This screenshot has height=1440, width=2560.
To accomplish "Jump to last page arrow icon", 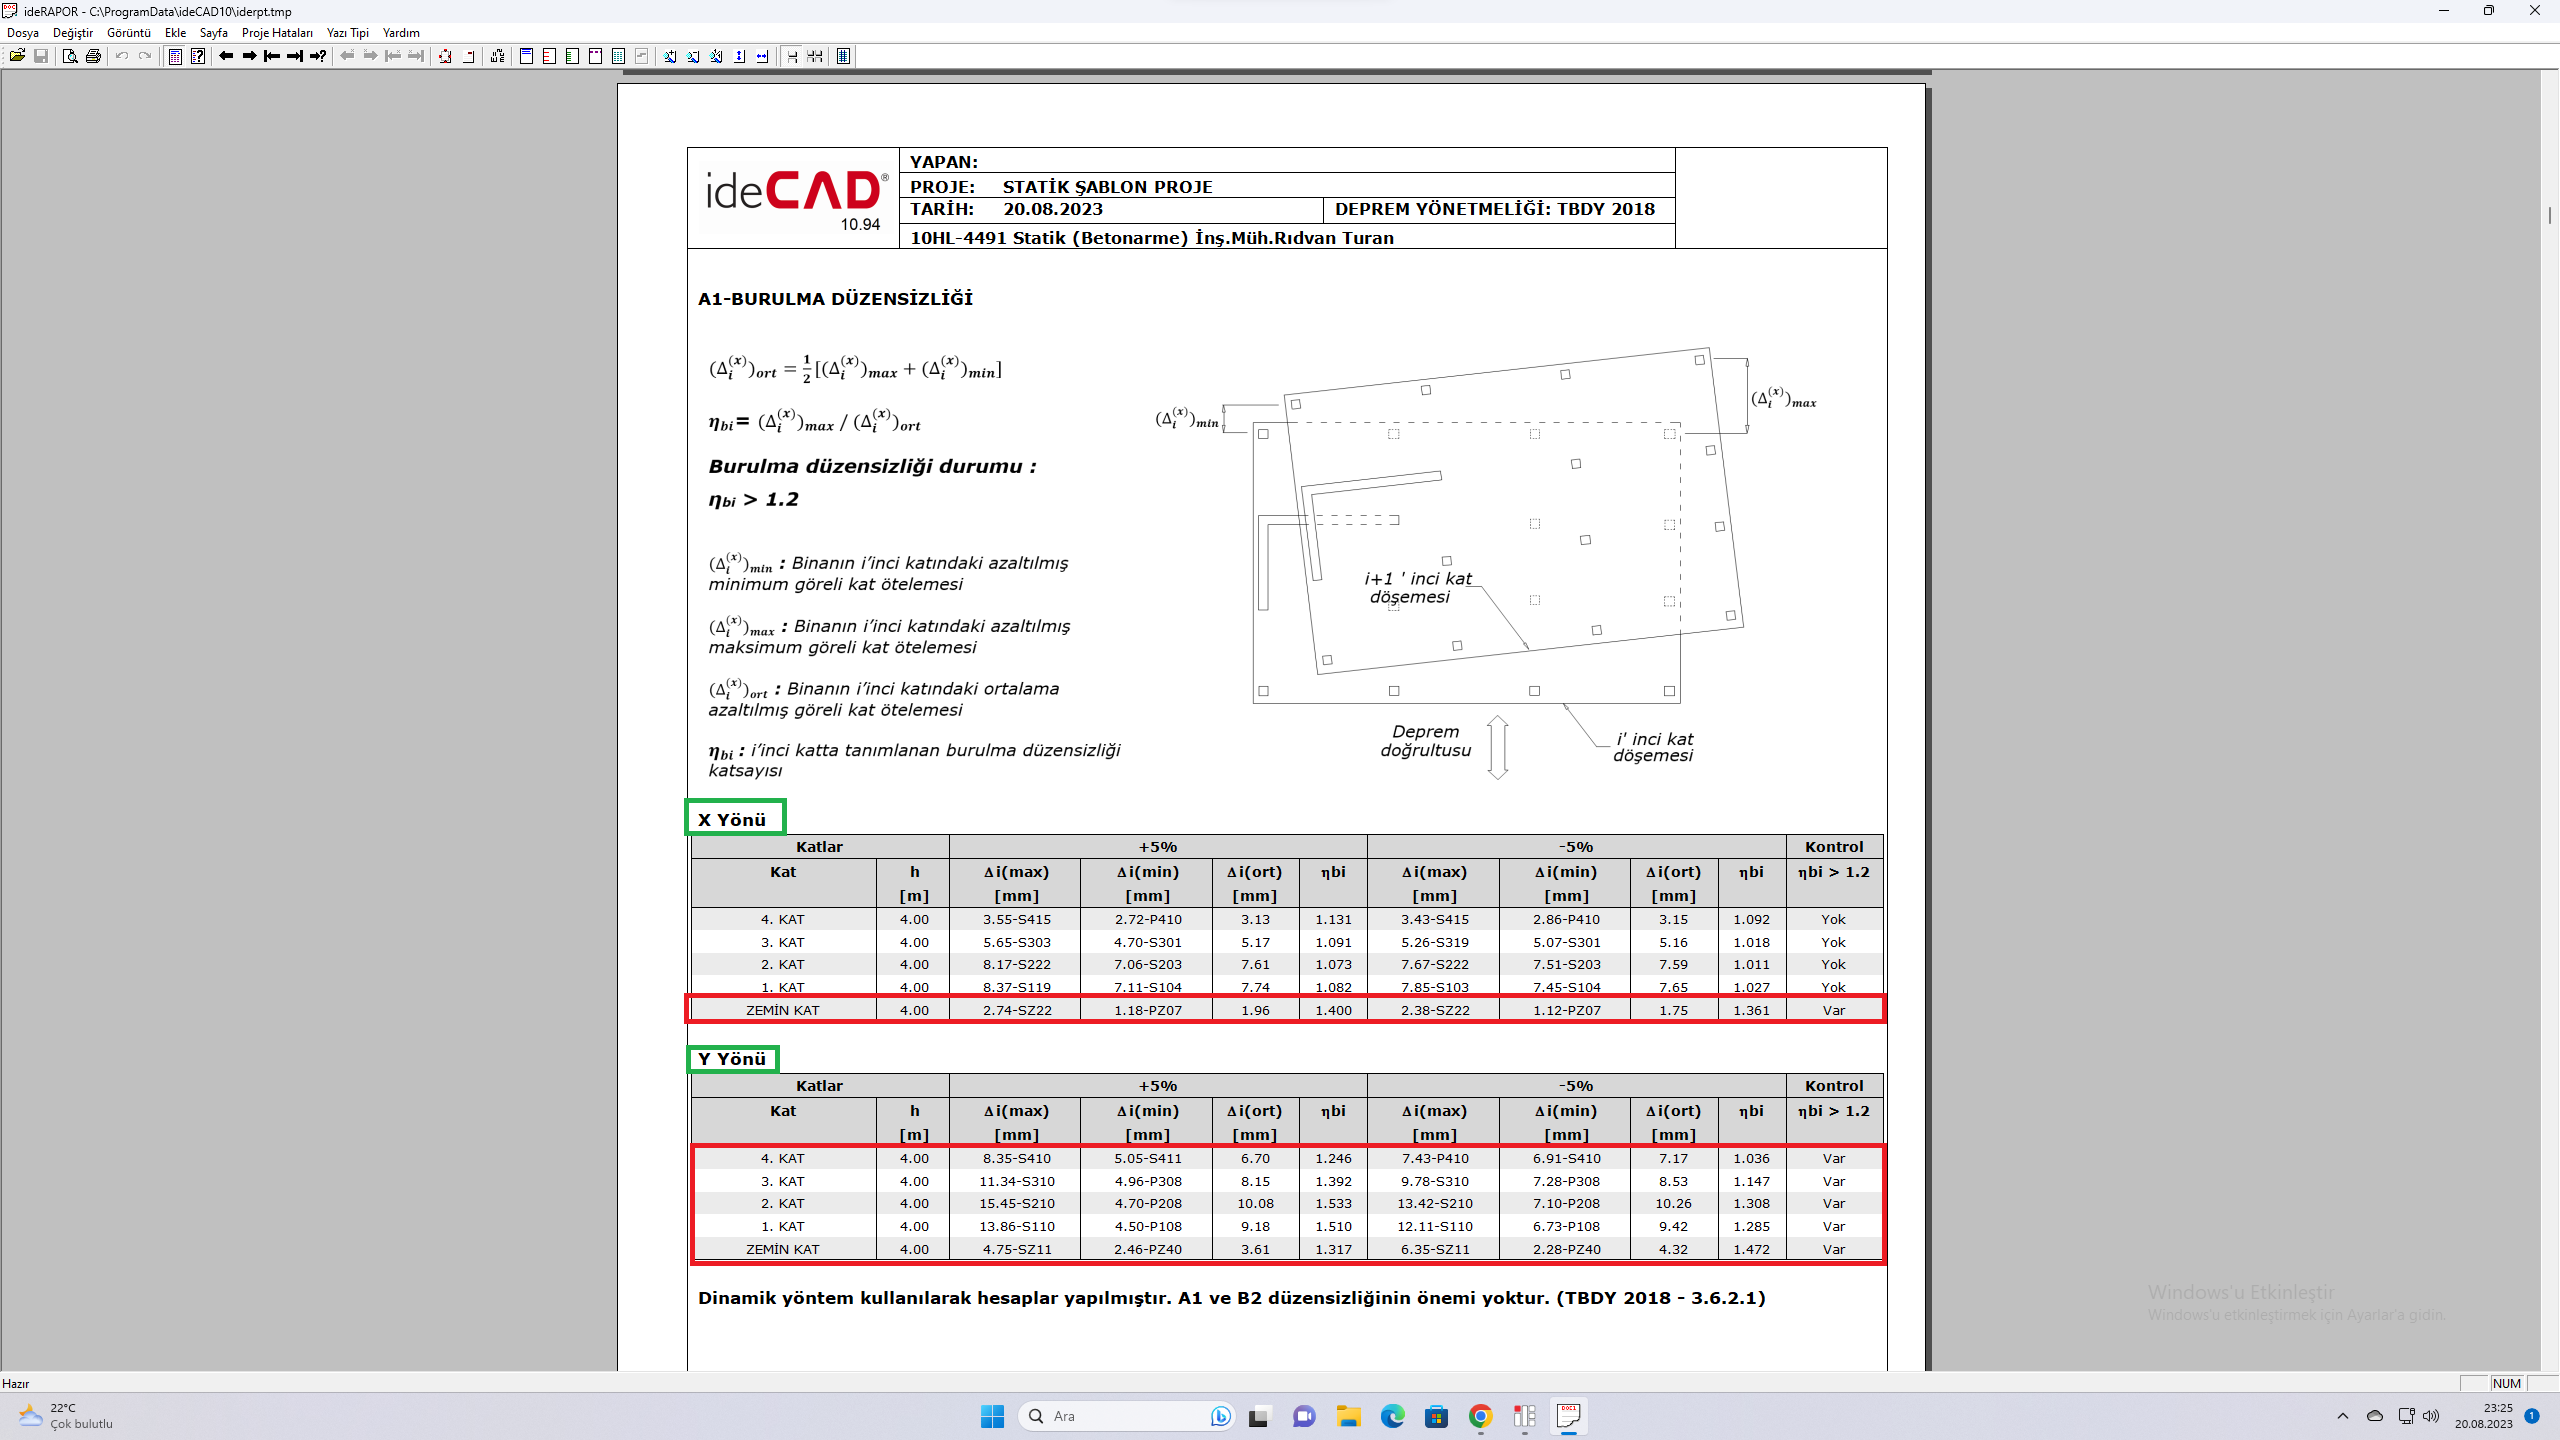I will click(295, 56).
